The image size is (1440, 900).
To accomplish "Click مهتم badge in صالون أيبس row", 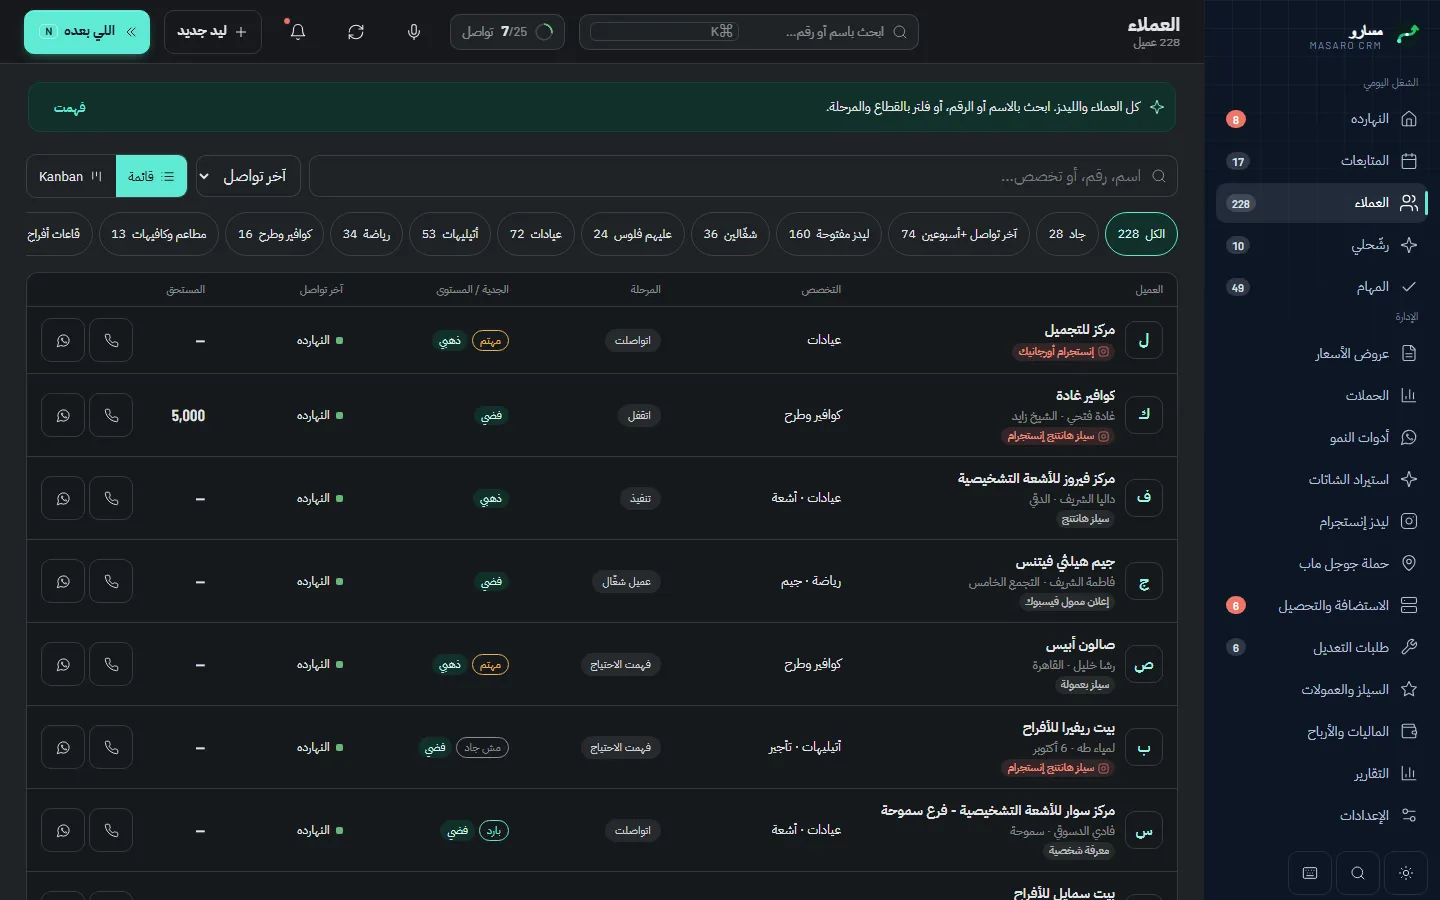I will coord(490,665).
